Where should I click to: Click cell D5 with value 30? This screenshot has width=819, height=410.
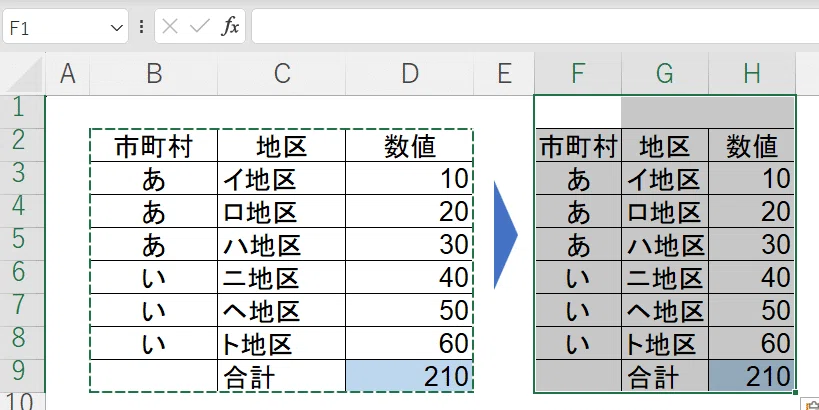tap(410, 244)
